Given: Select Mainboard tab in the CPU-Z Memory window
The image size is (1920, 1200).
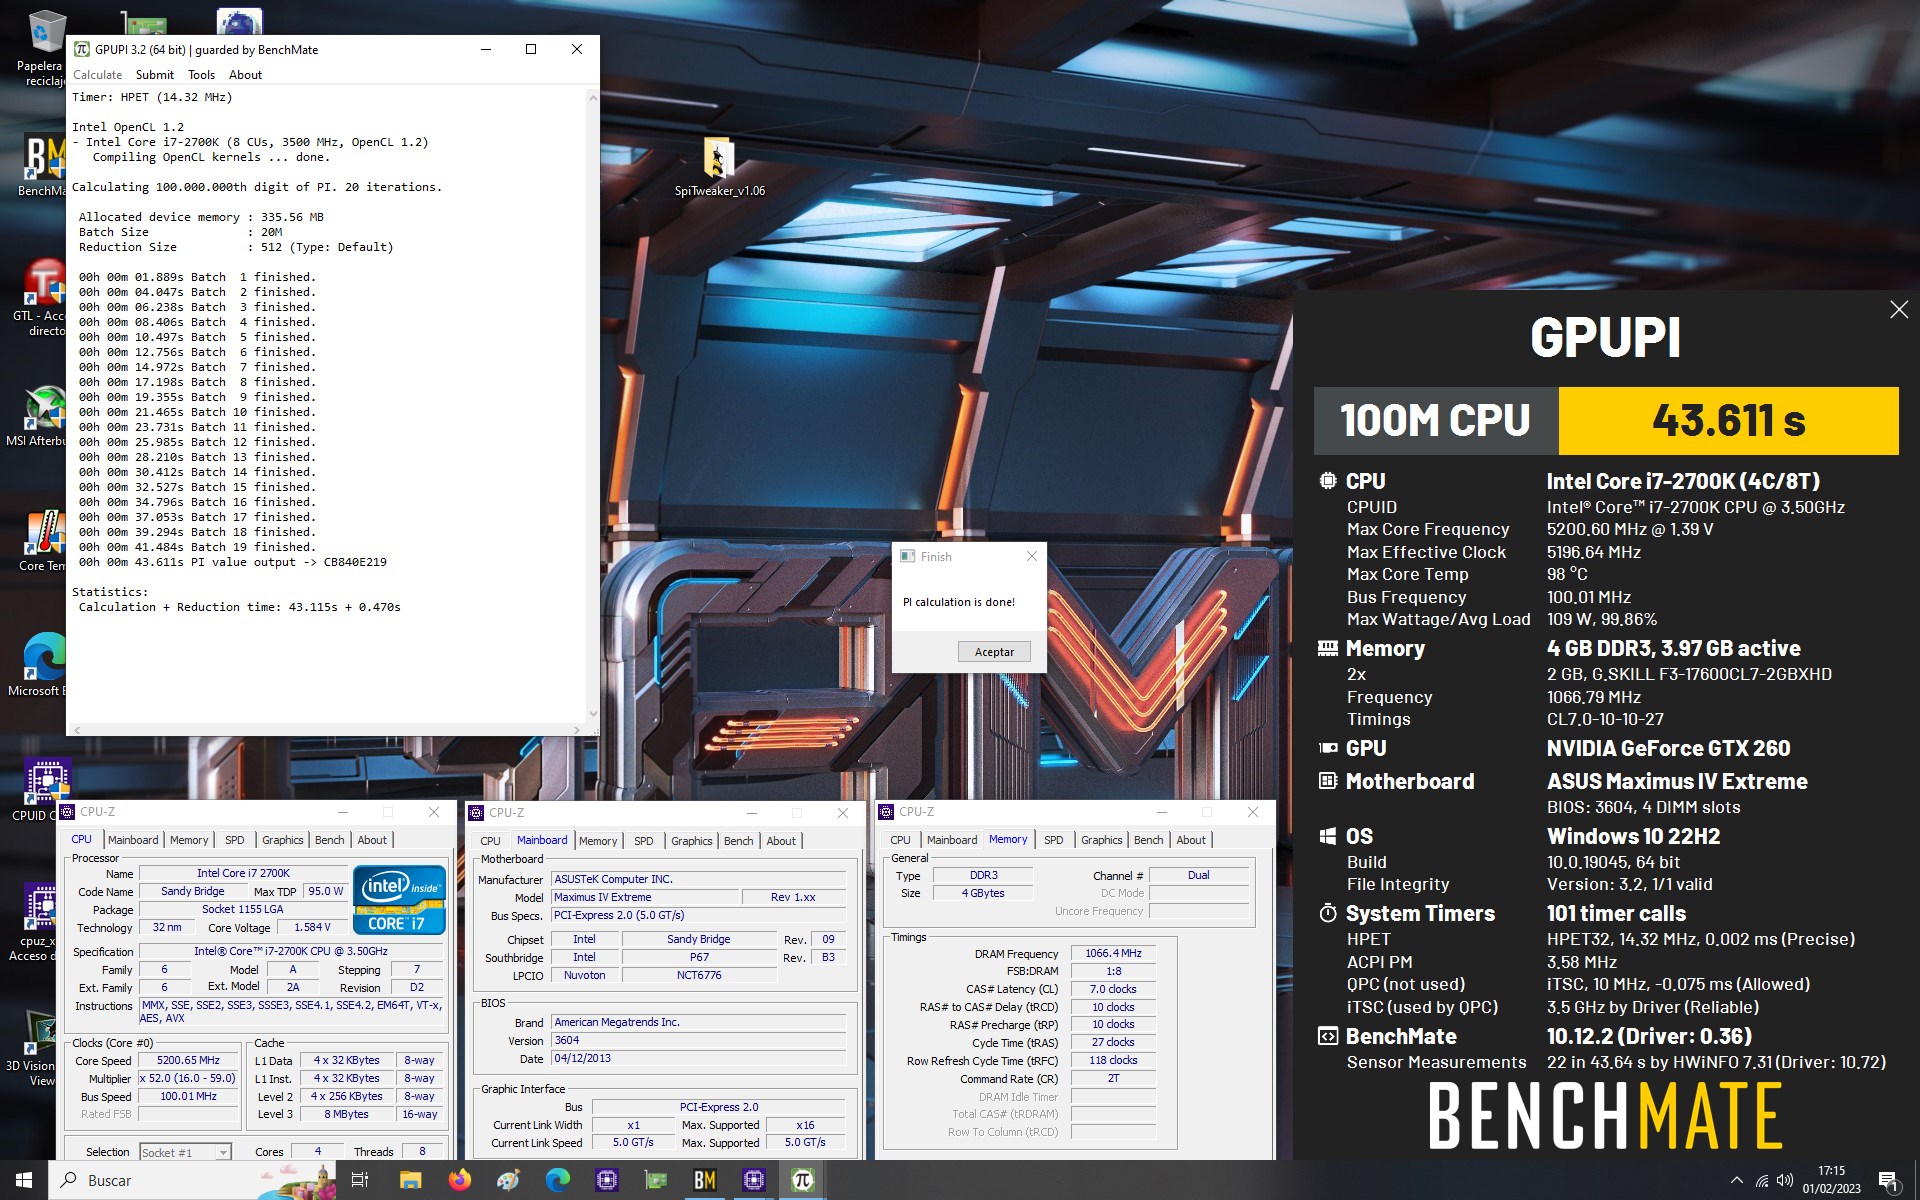Looking at the screenshot, I should click(x=952, y=840).
